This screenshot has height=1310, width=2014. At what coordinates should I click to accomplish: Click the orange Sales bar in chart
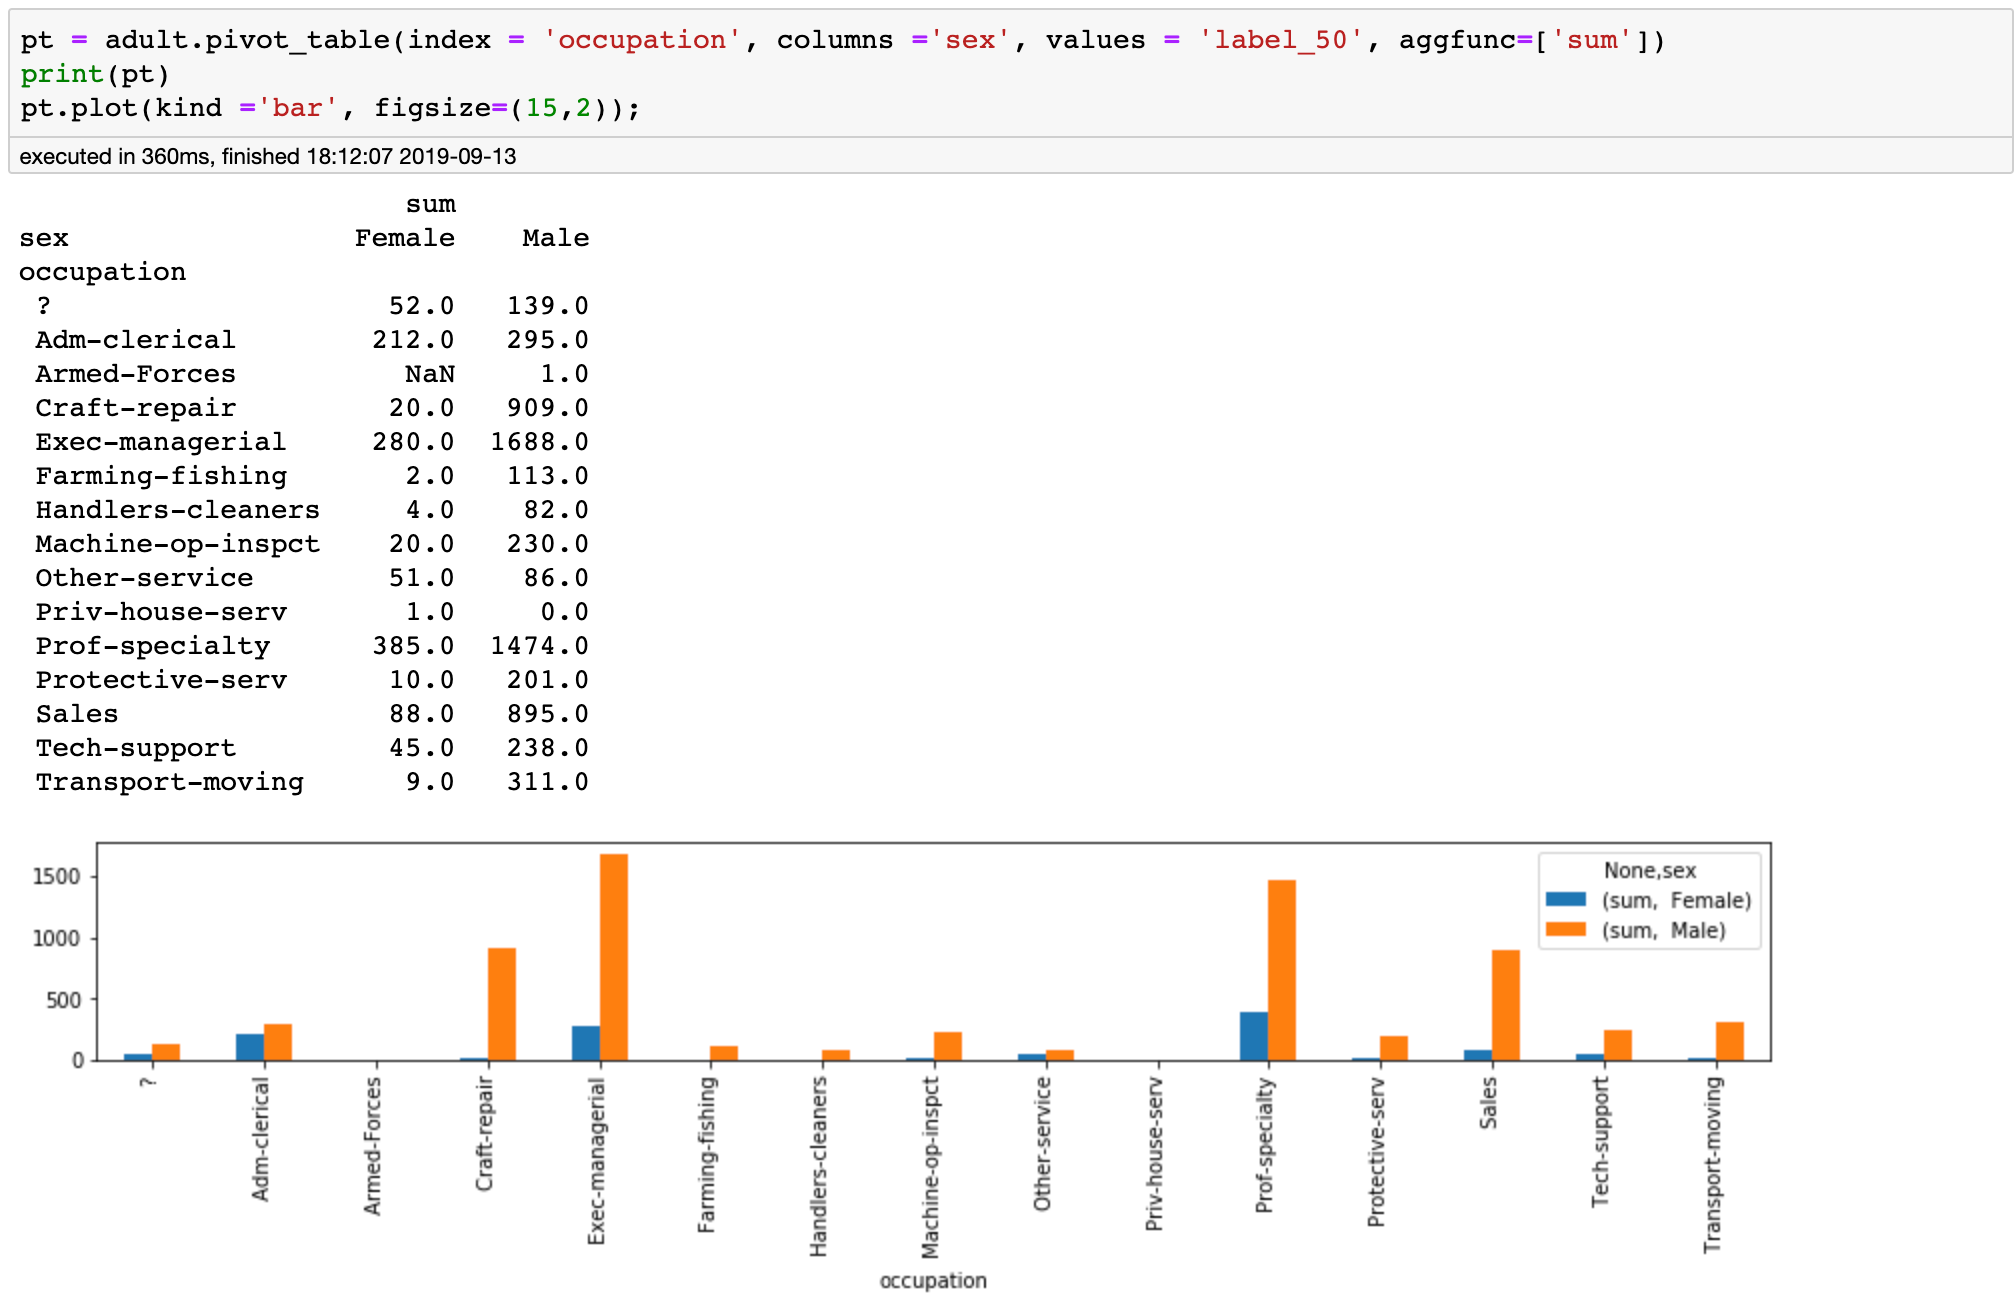click(x=1505, y=1004)
